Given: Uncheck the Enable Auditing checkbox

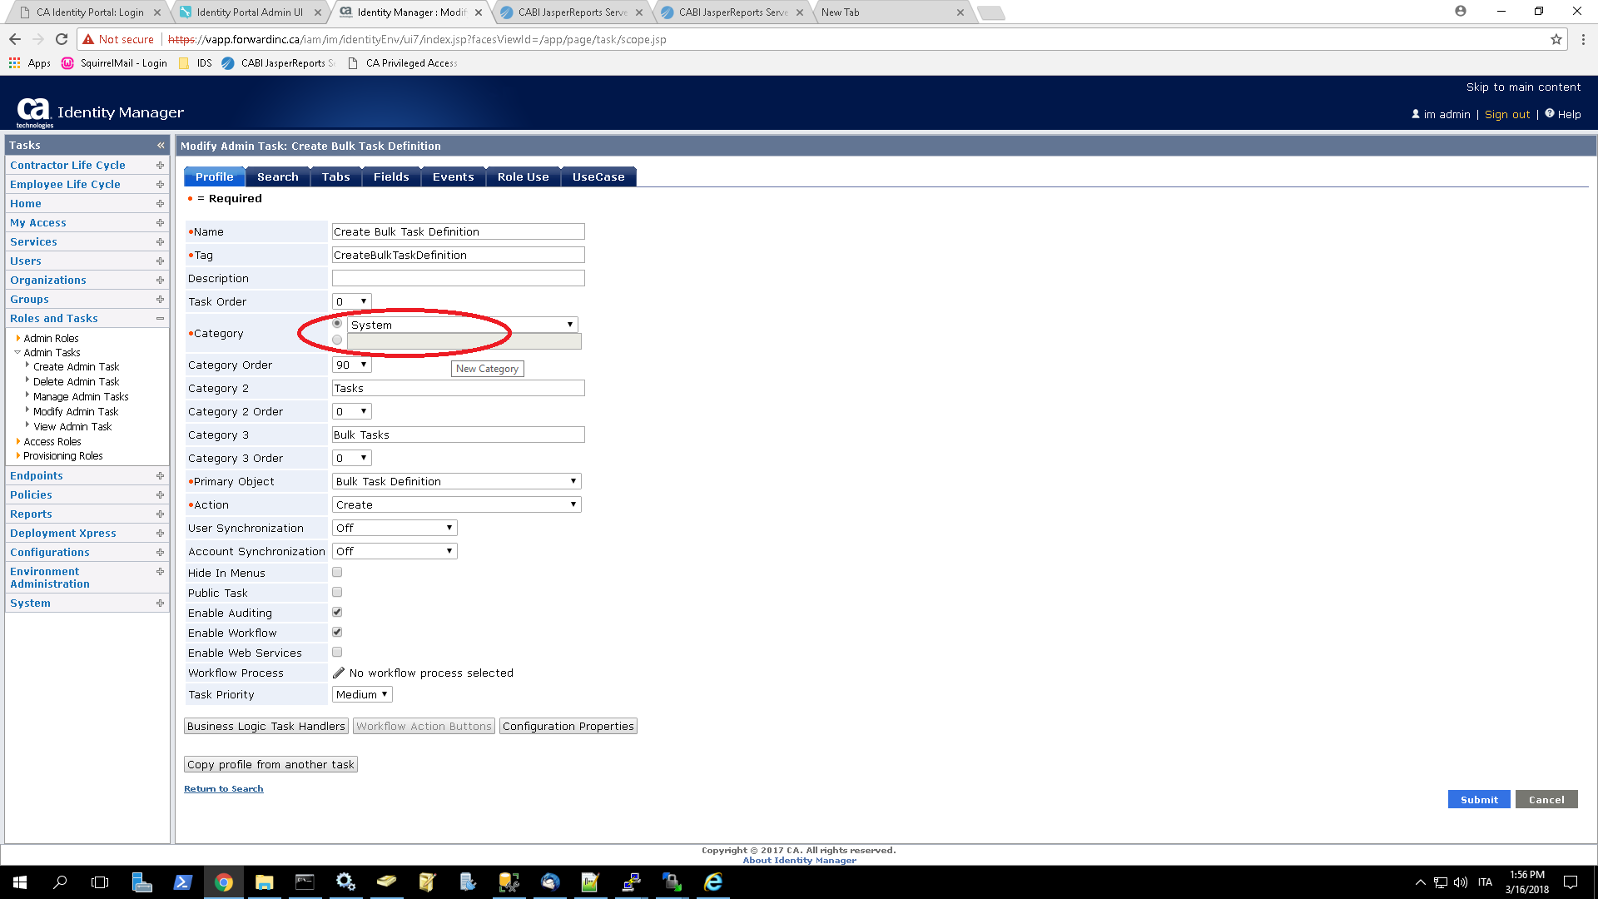Looking at the screenshot, I should 337,612.
